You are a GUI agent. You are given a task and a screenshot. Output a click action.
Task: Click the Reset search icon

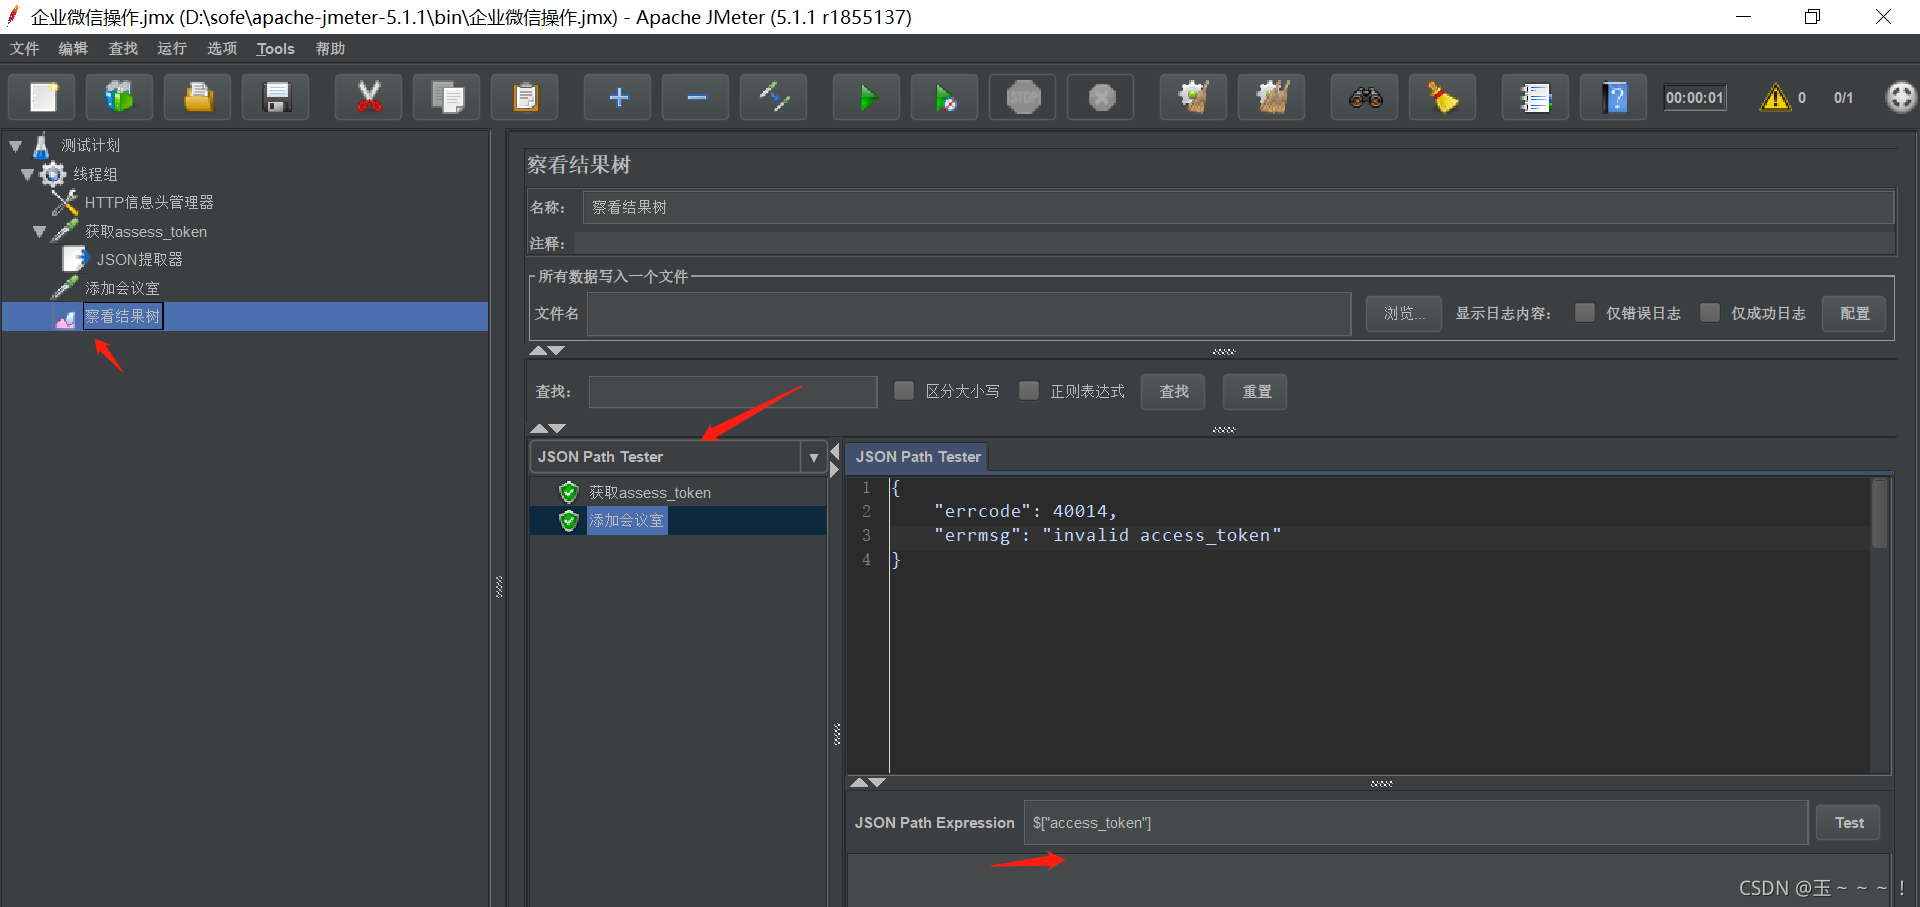(1443, 97)
